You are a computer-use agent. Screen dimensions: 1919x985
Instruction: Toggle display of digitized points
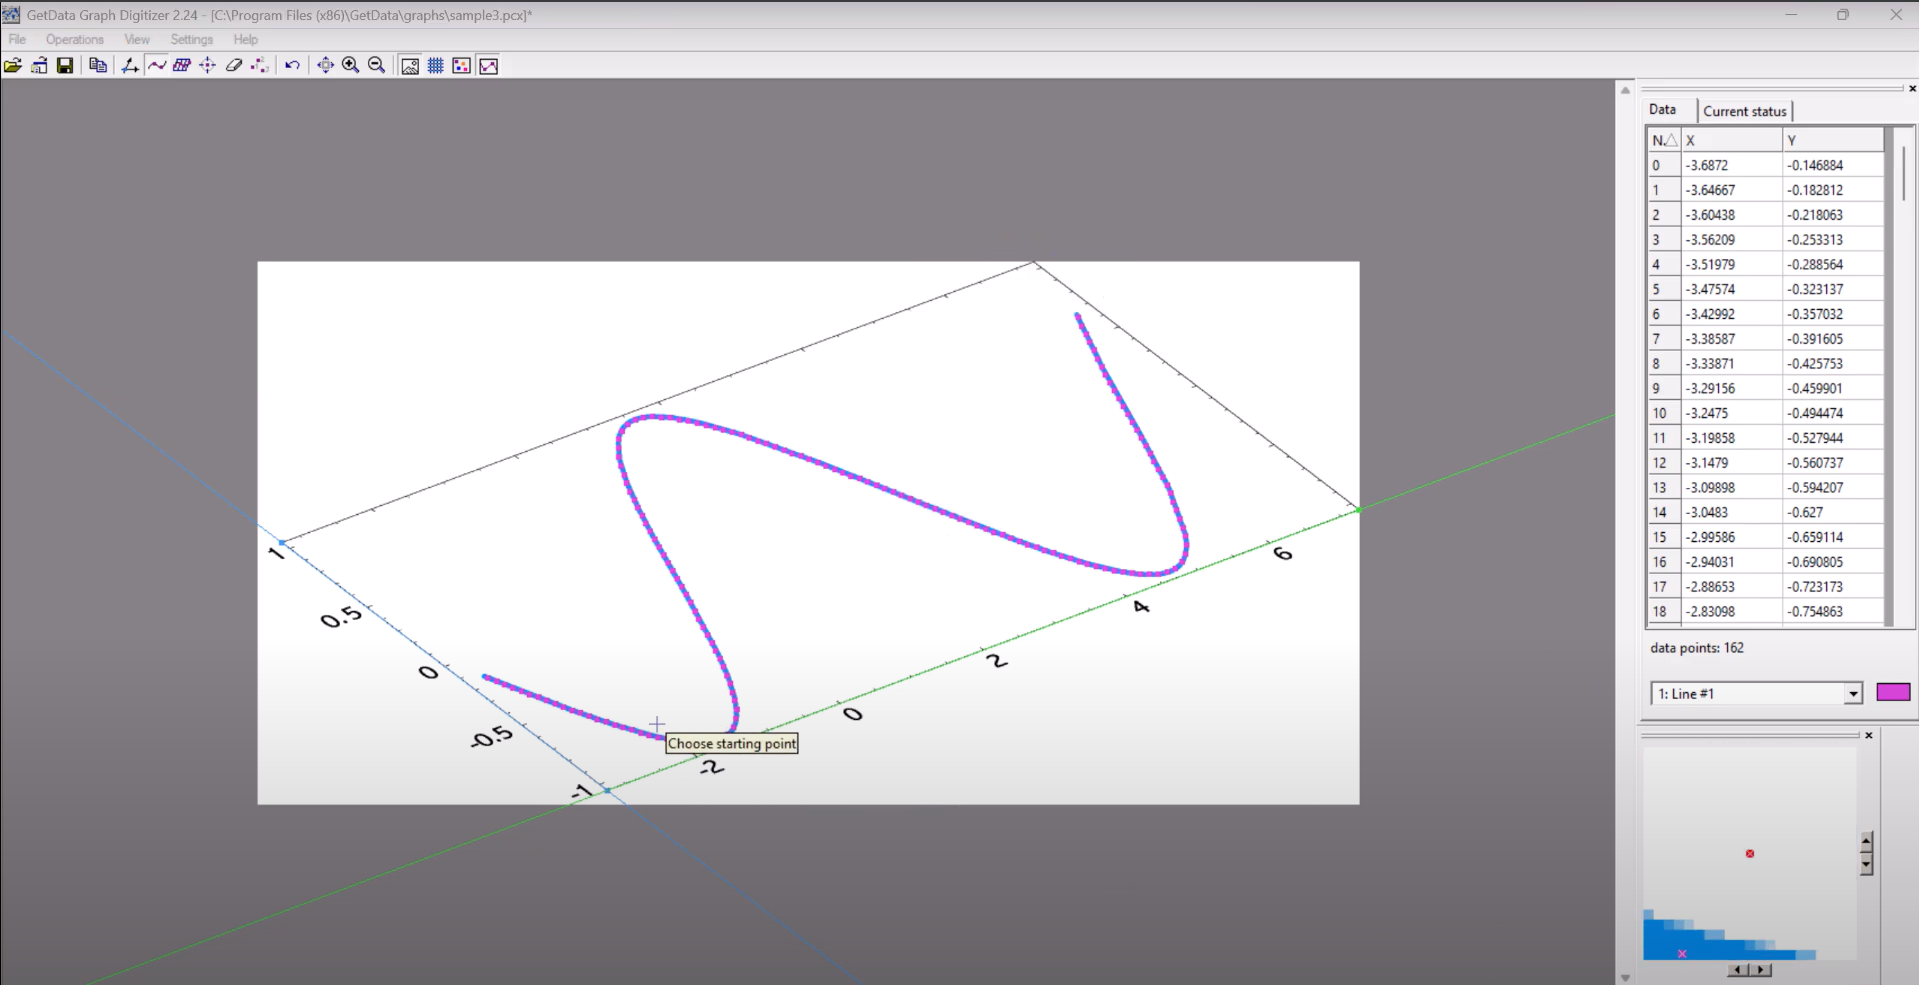point(460,65)
